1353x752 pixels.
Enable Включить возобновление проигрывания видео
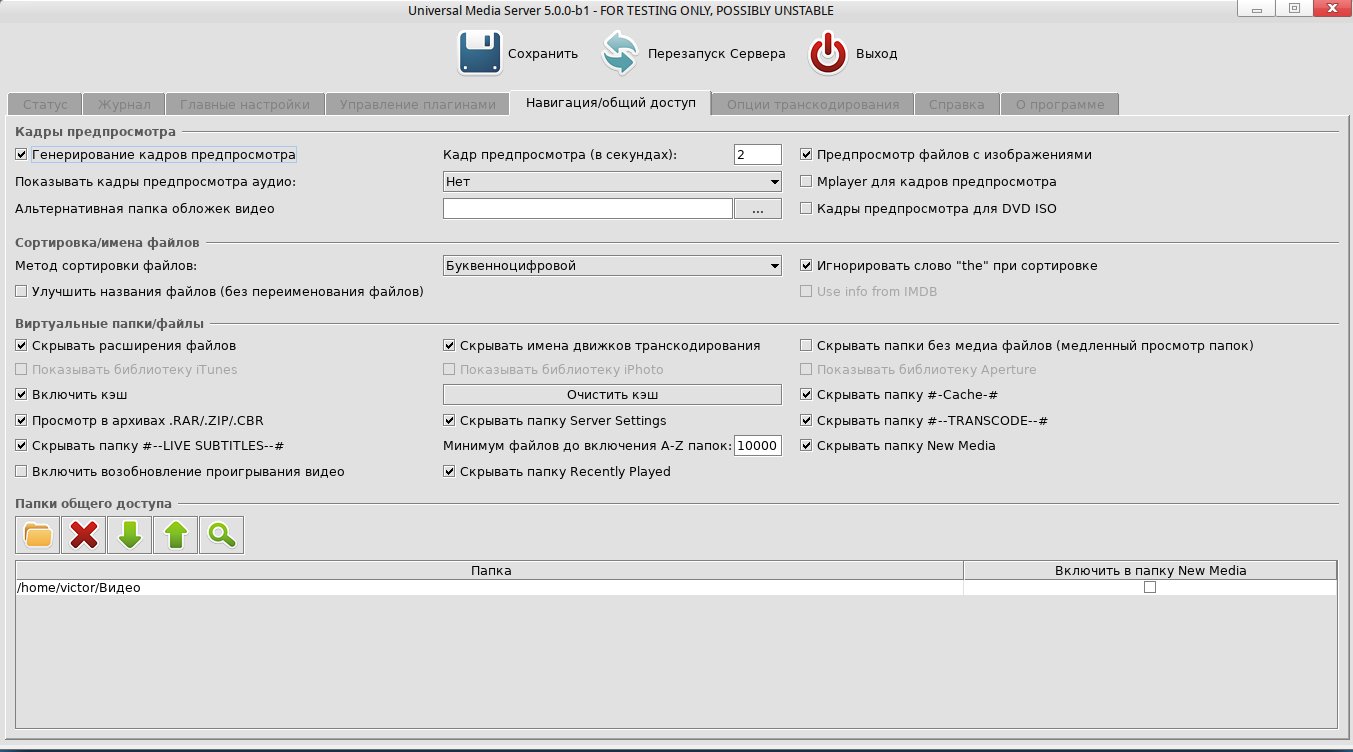click(x=22, y=471)
